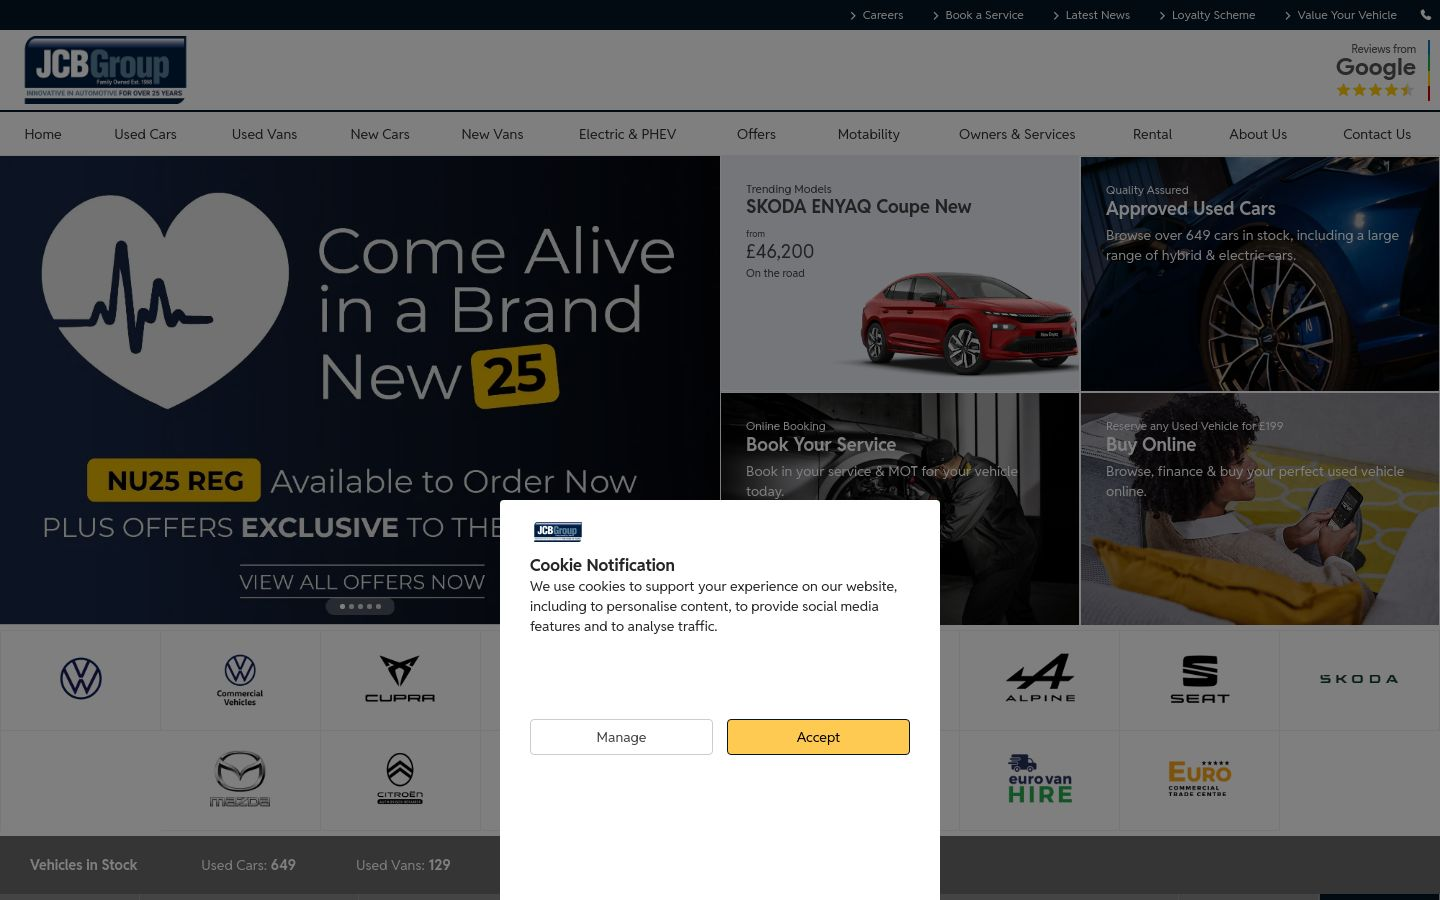Open Electric & PHEV menu

(x=627, y=134)
